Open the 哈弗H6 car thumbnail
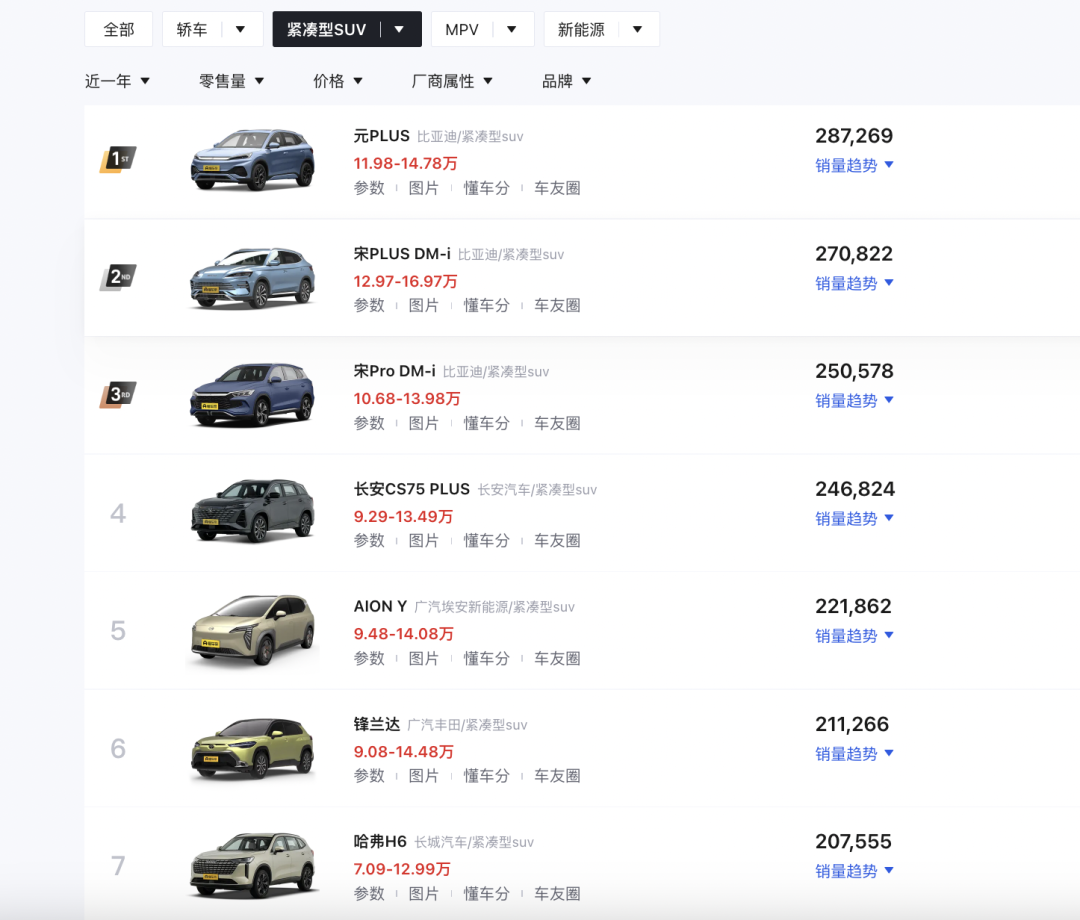 pyautogui.click(x=252, y=866)
